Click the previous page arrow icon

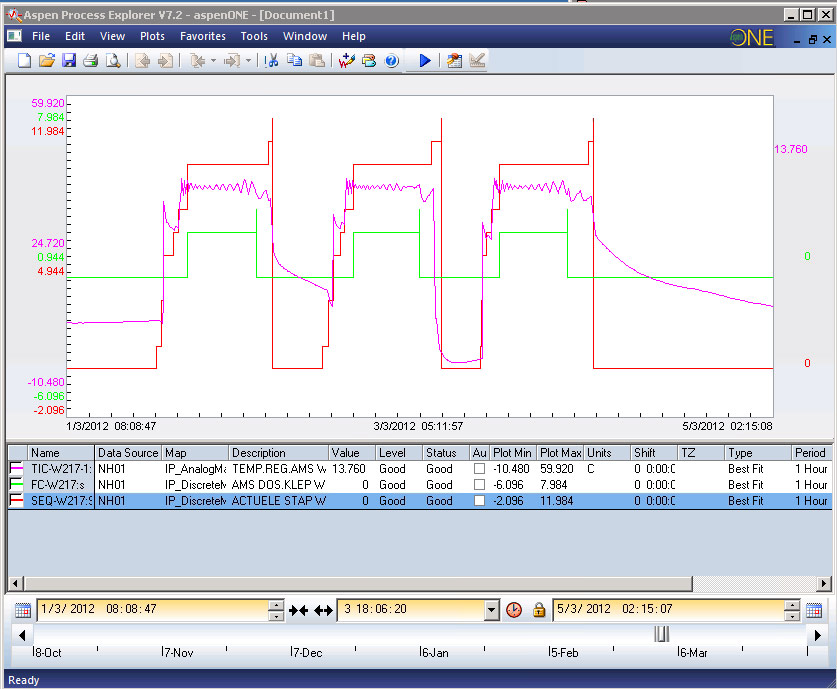(142, 60)
